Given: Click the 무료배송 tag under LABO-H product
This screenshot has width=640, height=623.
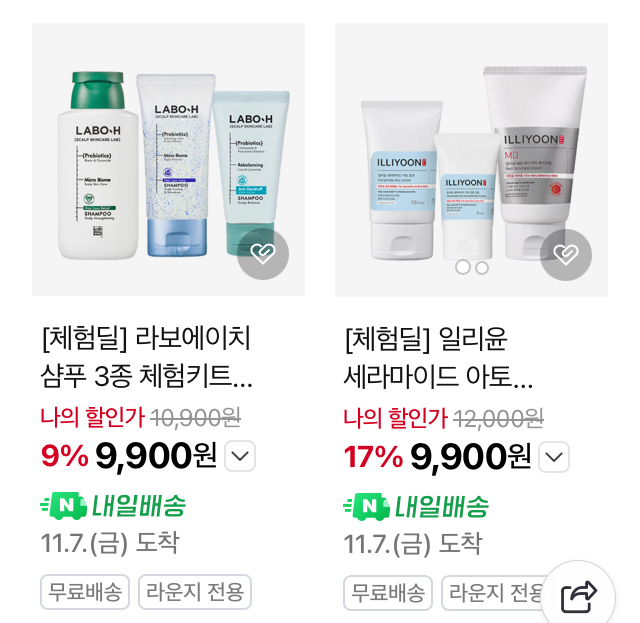Looking at the screenshot, I should (85, 592).
